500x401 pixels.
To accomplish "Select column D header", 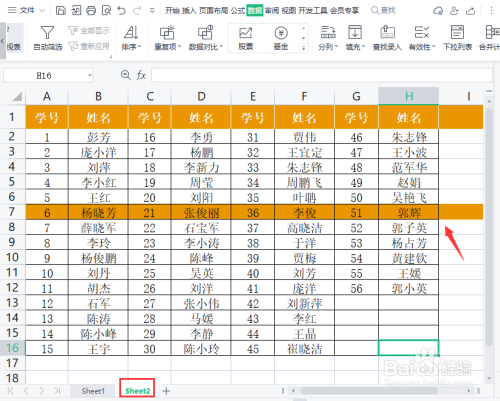I will 201,96.
